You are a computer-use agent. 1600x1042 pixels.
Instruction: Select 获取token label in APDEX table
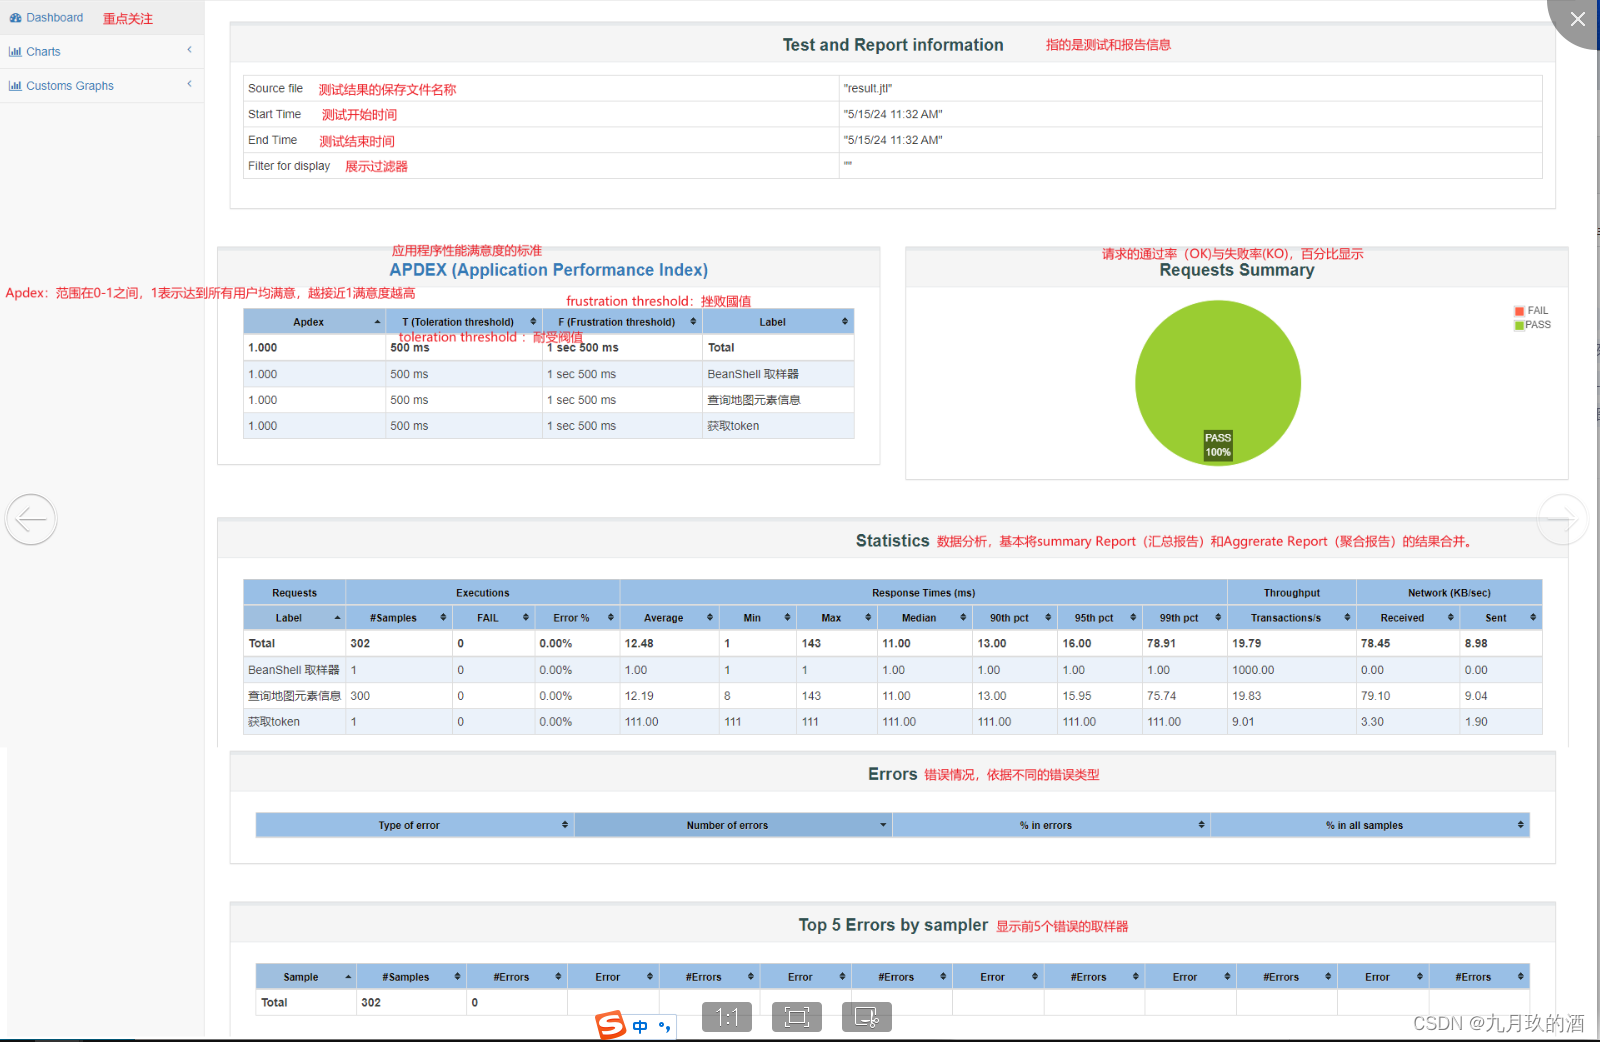pos(733,426)
